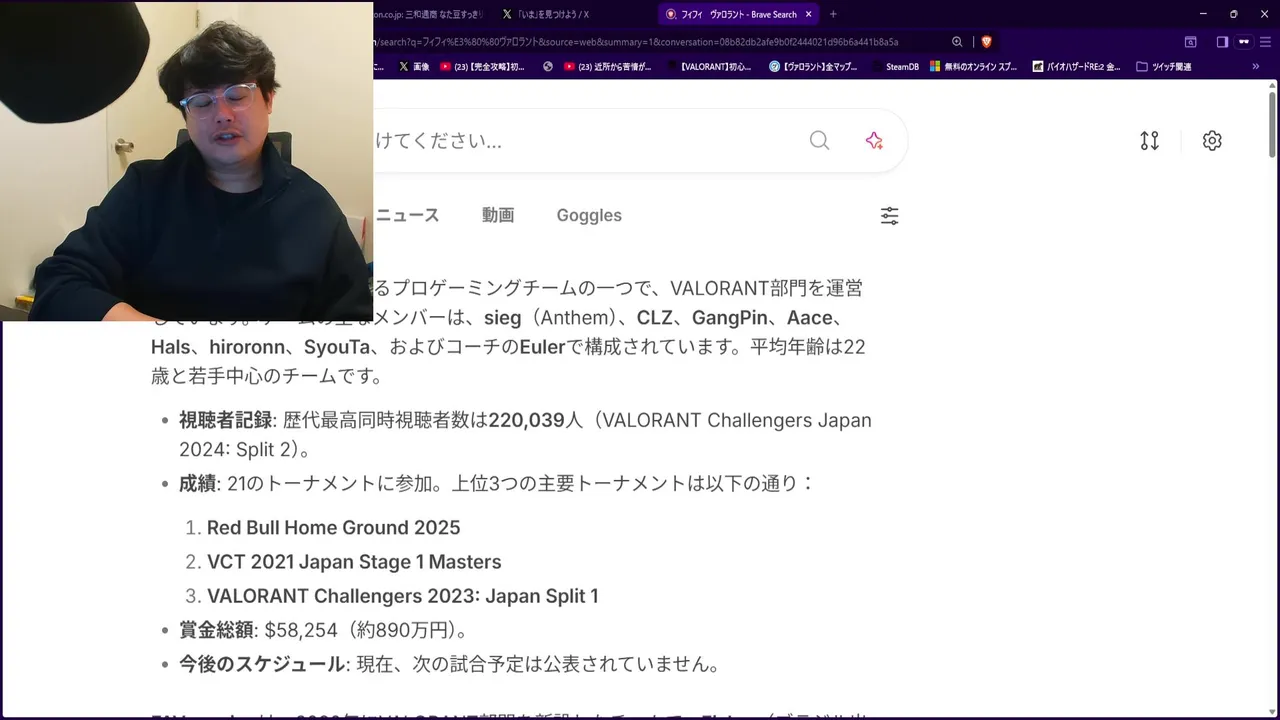Open the 【ヴァロラント】全マップ bookmark

813,67
